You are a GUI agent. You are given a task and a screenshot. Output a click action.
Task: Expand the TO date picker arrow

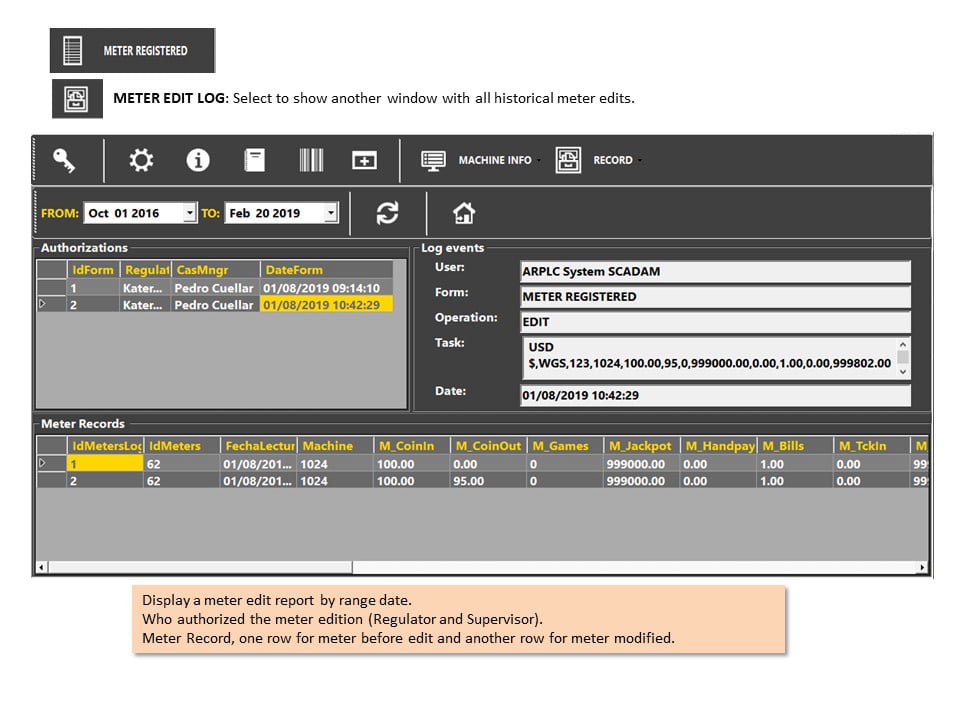(x=331, y=213)
